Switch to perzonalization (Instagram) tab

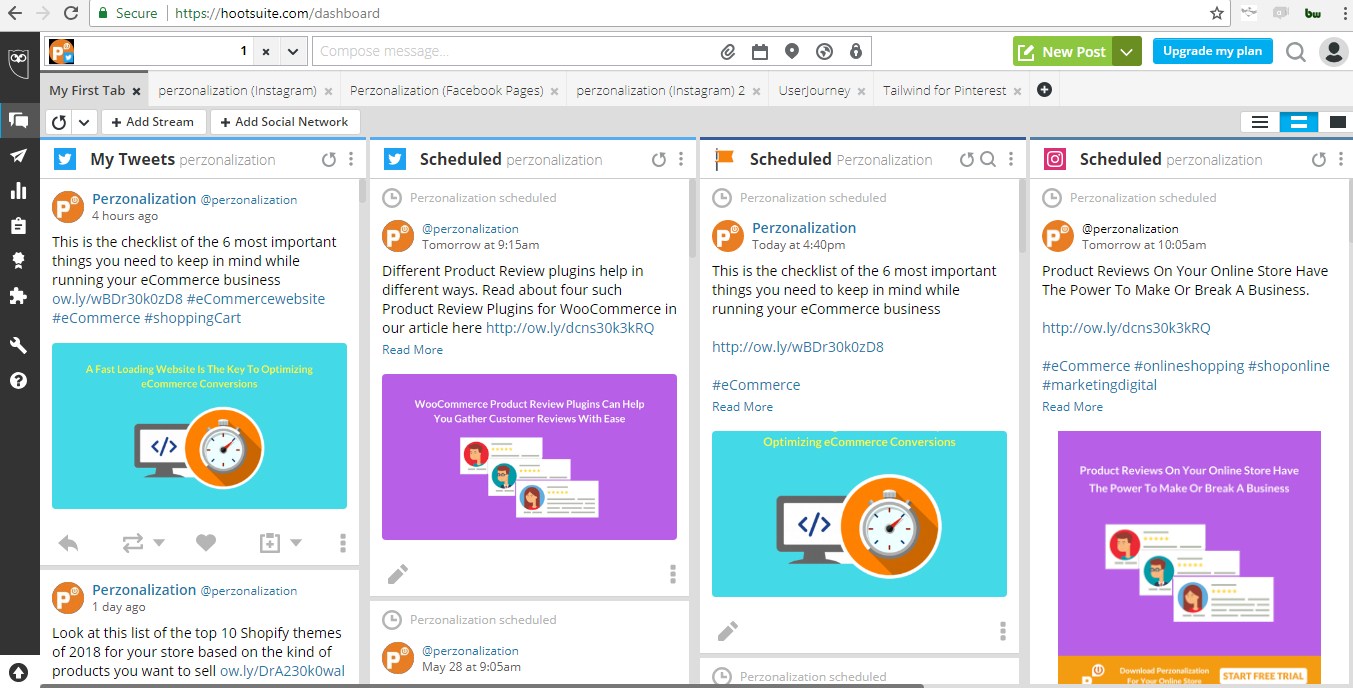[237, 90]
